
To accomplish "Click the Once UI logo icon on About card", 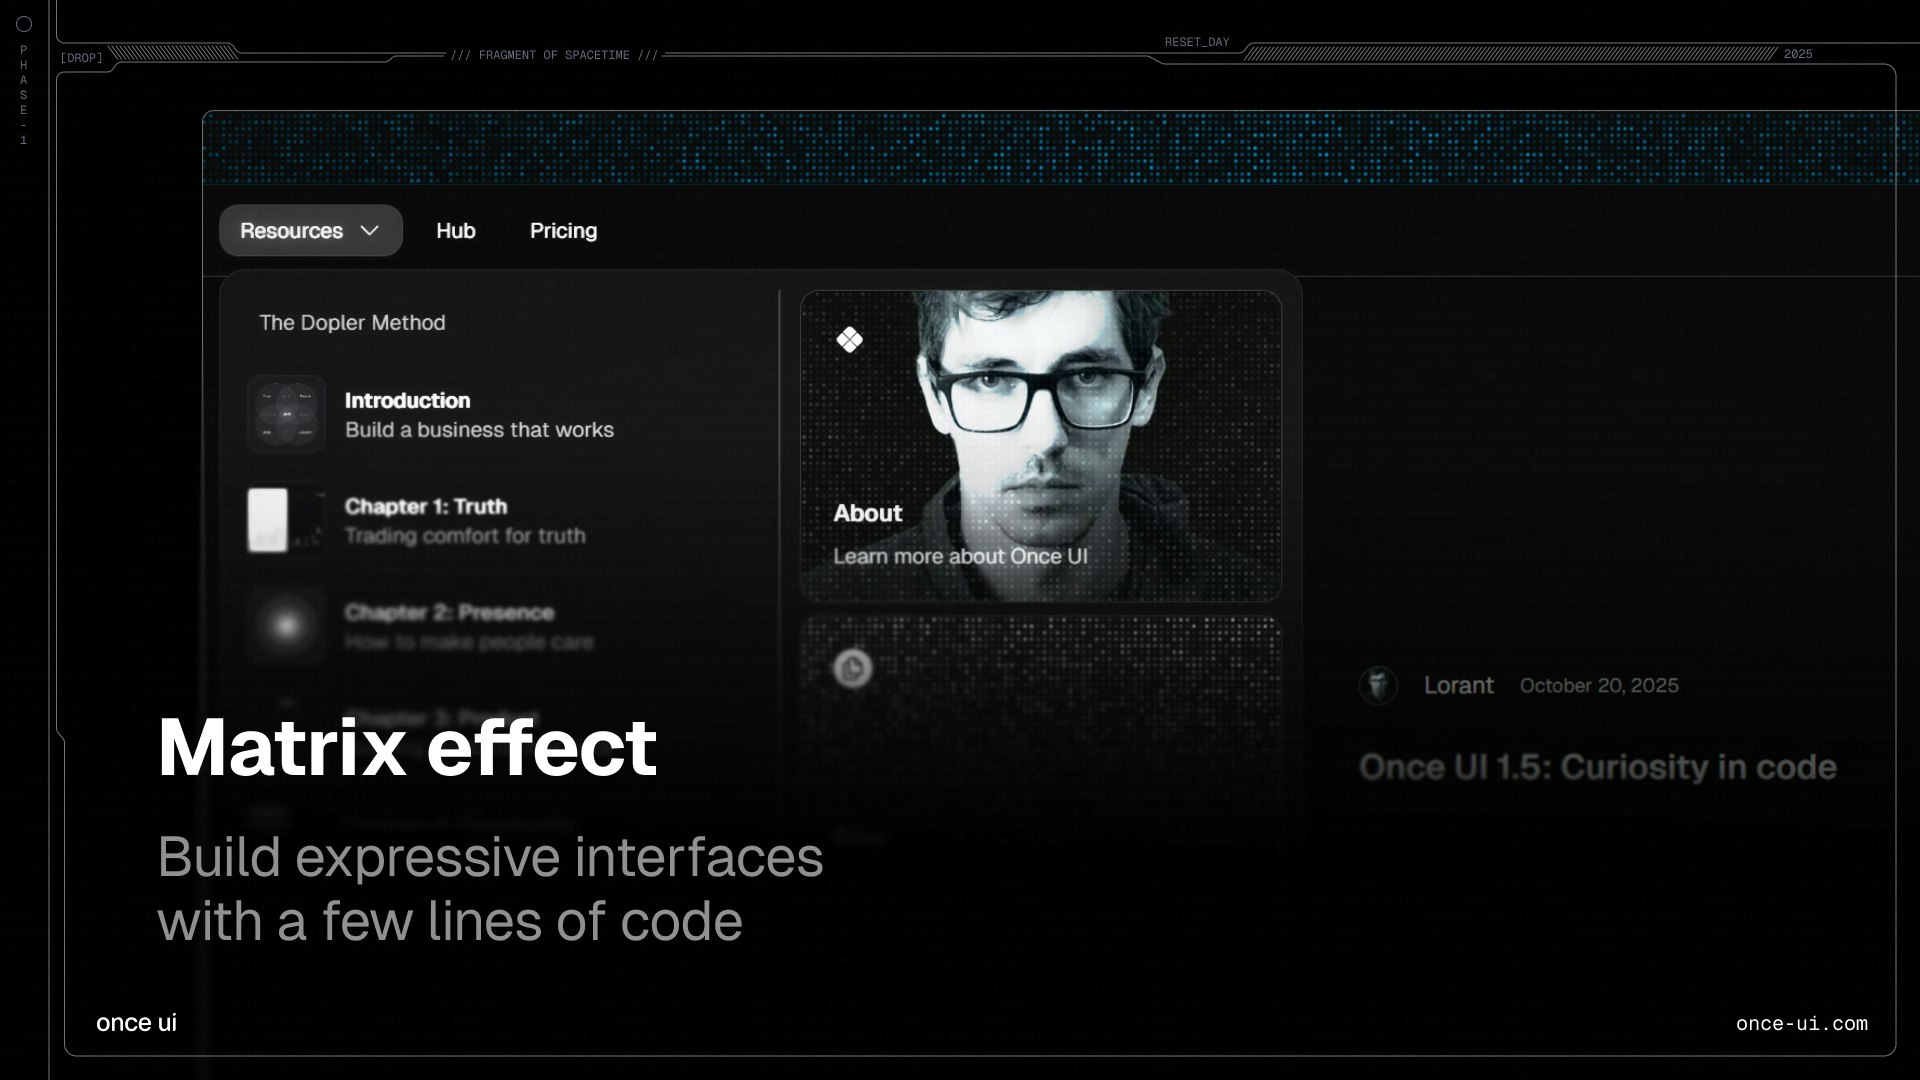I will [x=849, y=340].
